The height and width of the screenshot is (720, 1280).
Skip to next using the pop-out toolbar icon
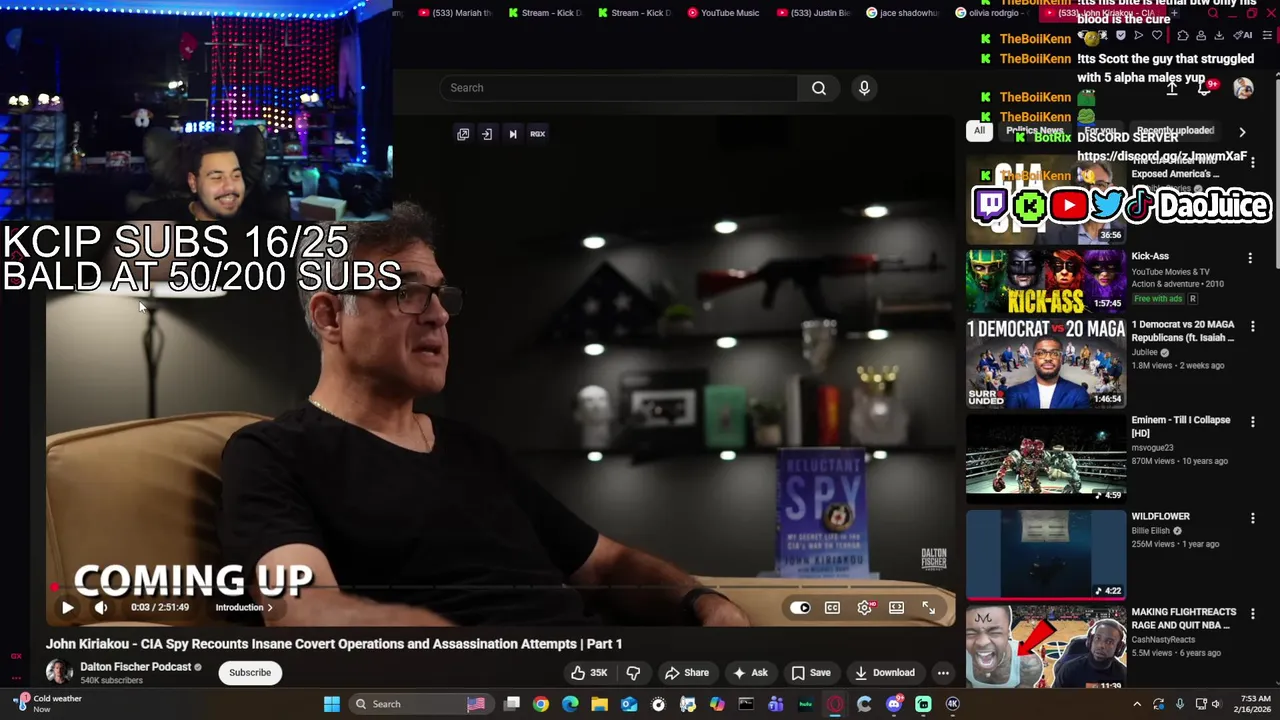pos(513,134)
